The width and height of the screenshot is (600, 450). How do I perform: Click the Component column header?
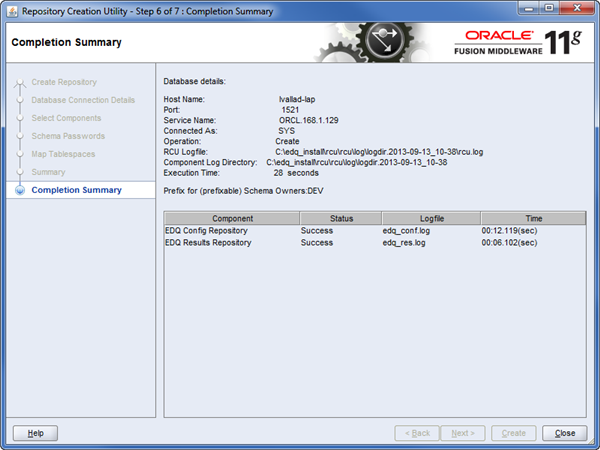(232, 218)
